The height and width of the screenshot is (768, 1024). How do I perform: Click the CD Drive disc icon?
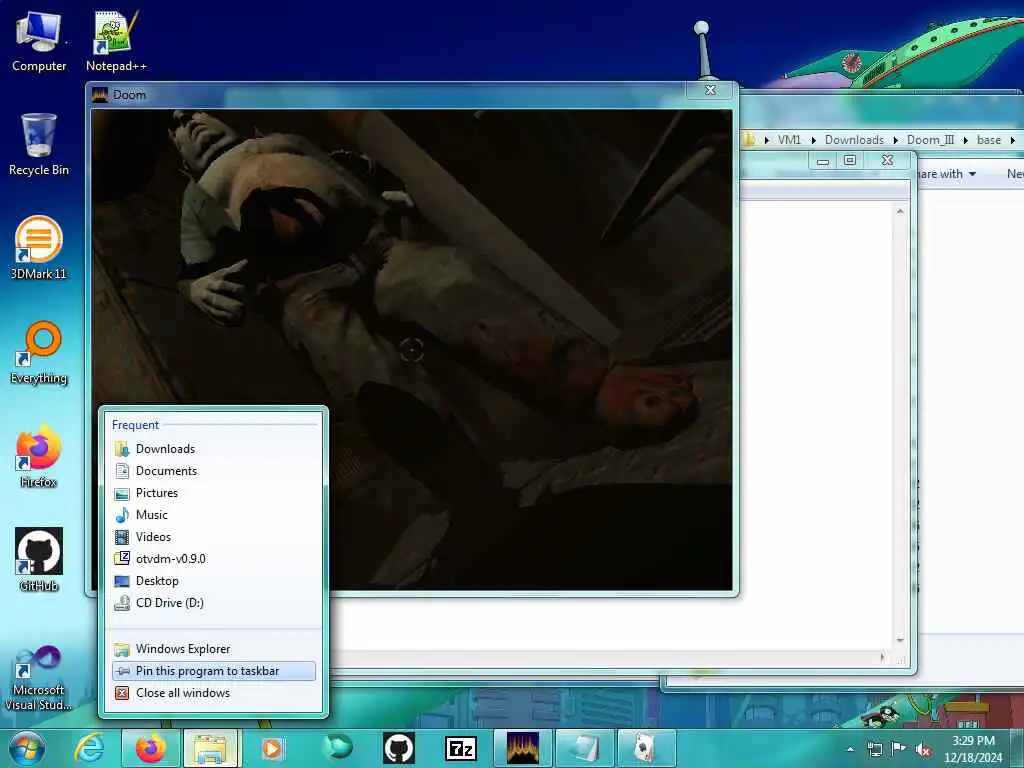tap(122, 603)
